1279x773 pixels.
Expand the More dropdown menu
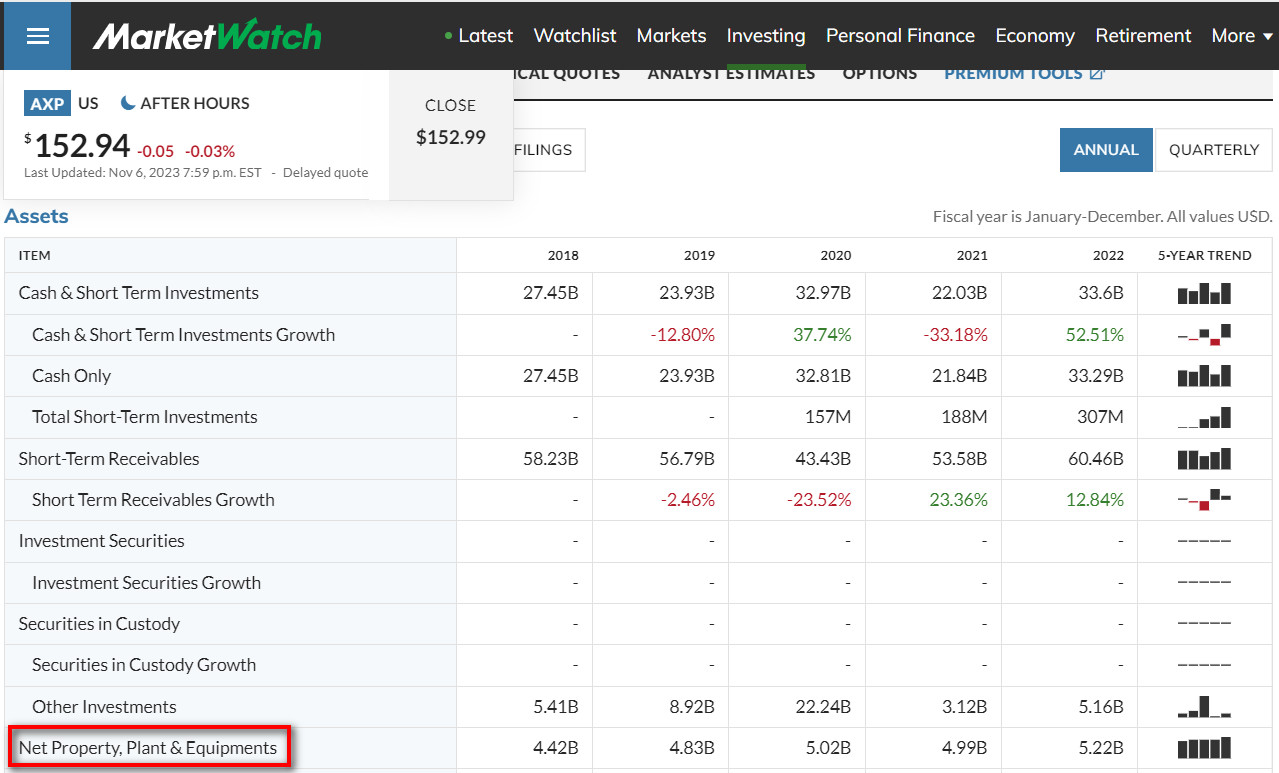[x=1242, y=36]
